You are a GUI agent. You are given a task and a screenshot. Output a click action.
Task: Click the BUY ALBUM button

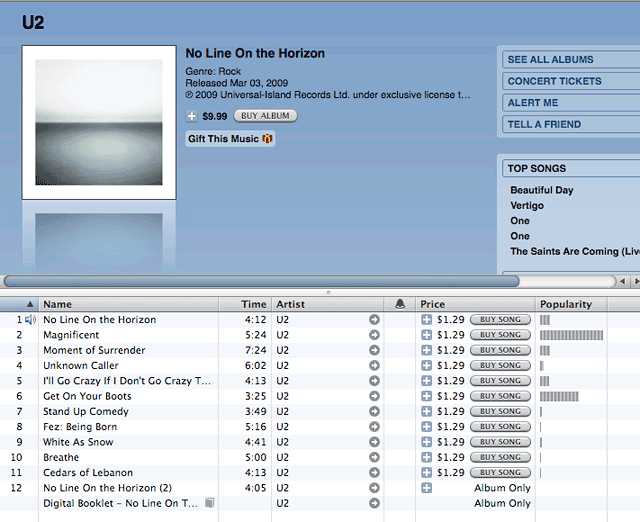click(x=265, y=116)
